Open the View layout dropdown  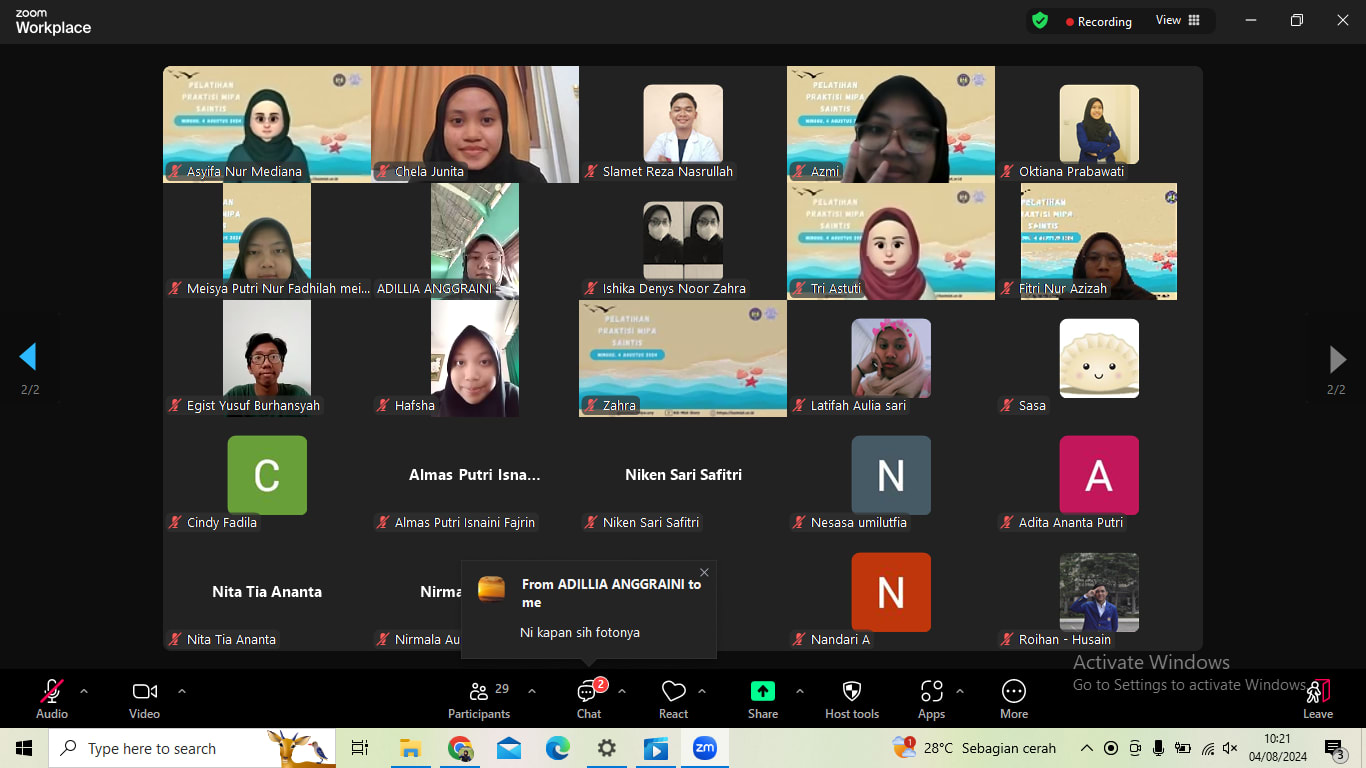point(1178,20)
